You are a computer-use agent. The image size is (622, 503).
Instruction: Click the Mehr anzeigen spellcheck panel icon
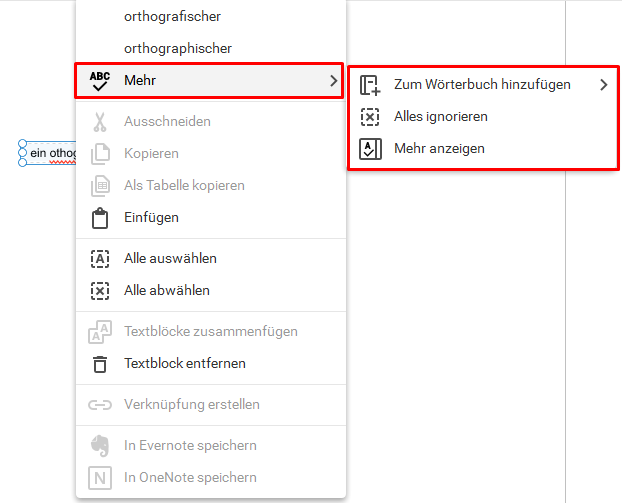point(370,149)
